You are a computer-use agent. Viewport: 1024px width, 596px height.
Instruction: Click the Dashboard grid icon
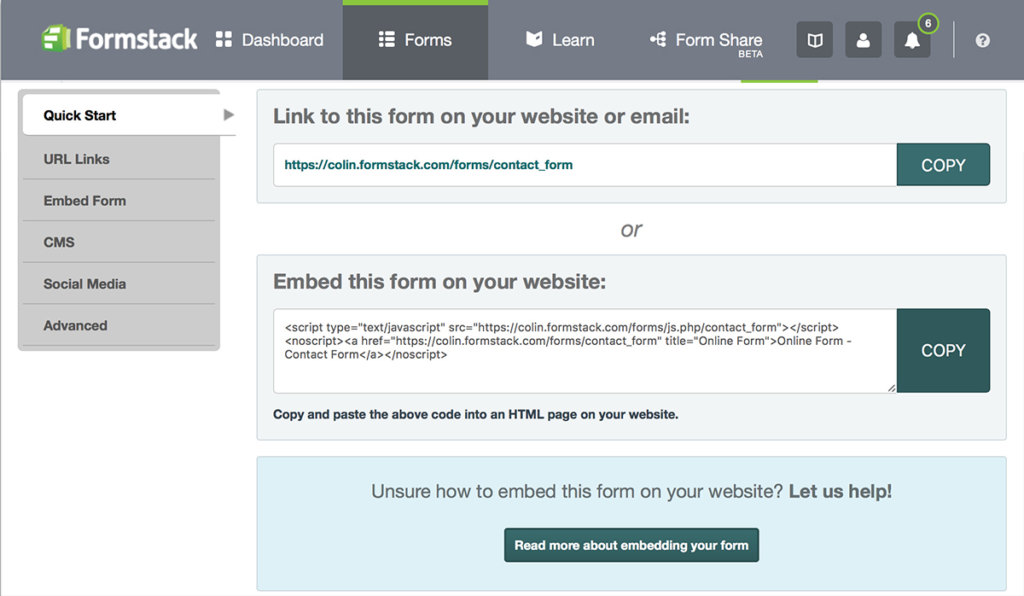pos(224,40)
